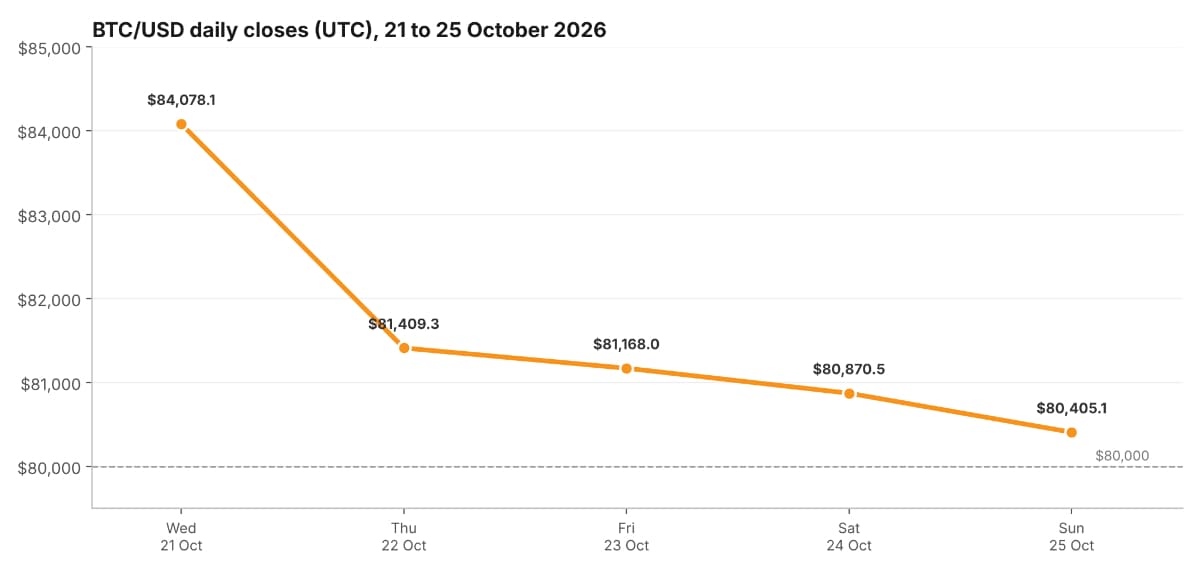
Task: Select the $81,409.3 value label
Action: pos(404,324)
